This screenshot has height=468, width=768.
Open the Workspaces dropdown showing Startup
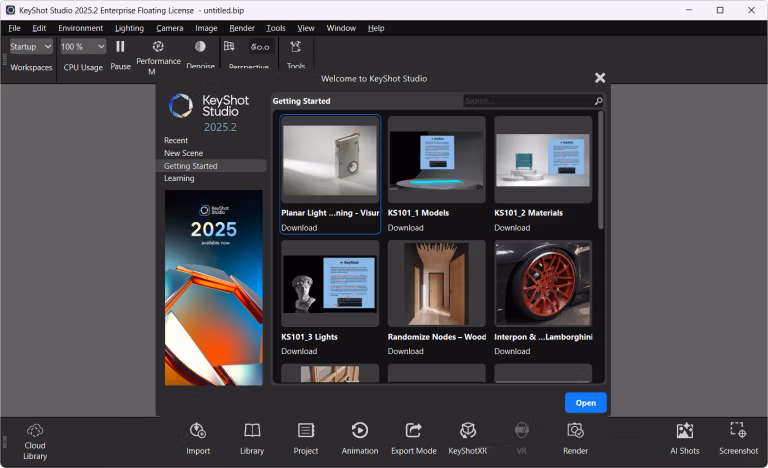click(x=31, y=47)
